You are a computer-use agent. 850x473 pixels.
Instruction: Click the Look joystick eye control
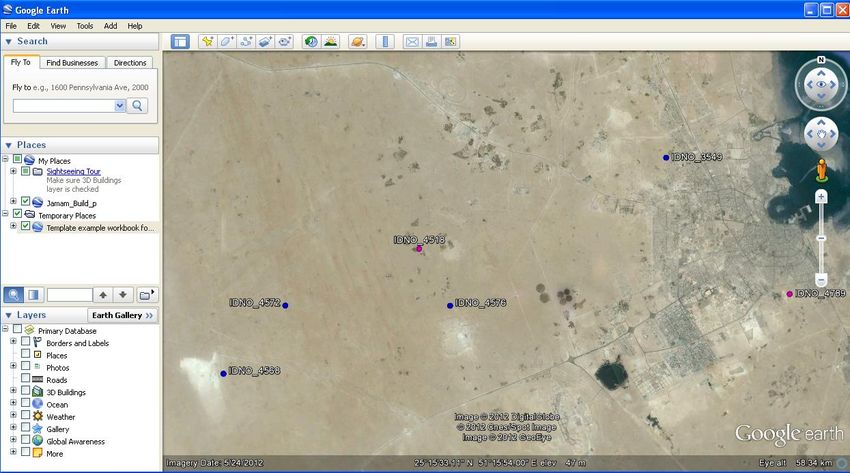tap(821, 85)
